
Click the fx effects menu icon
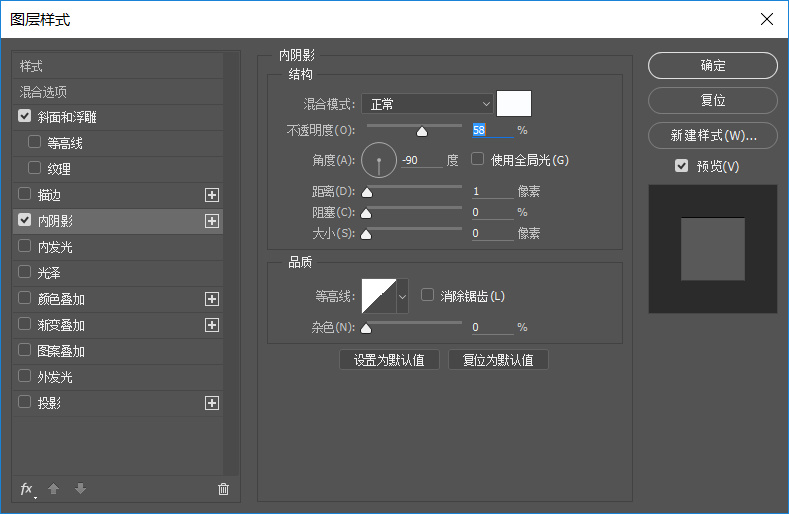(27, 489)
